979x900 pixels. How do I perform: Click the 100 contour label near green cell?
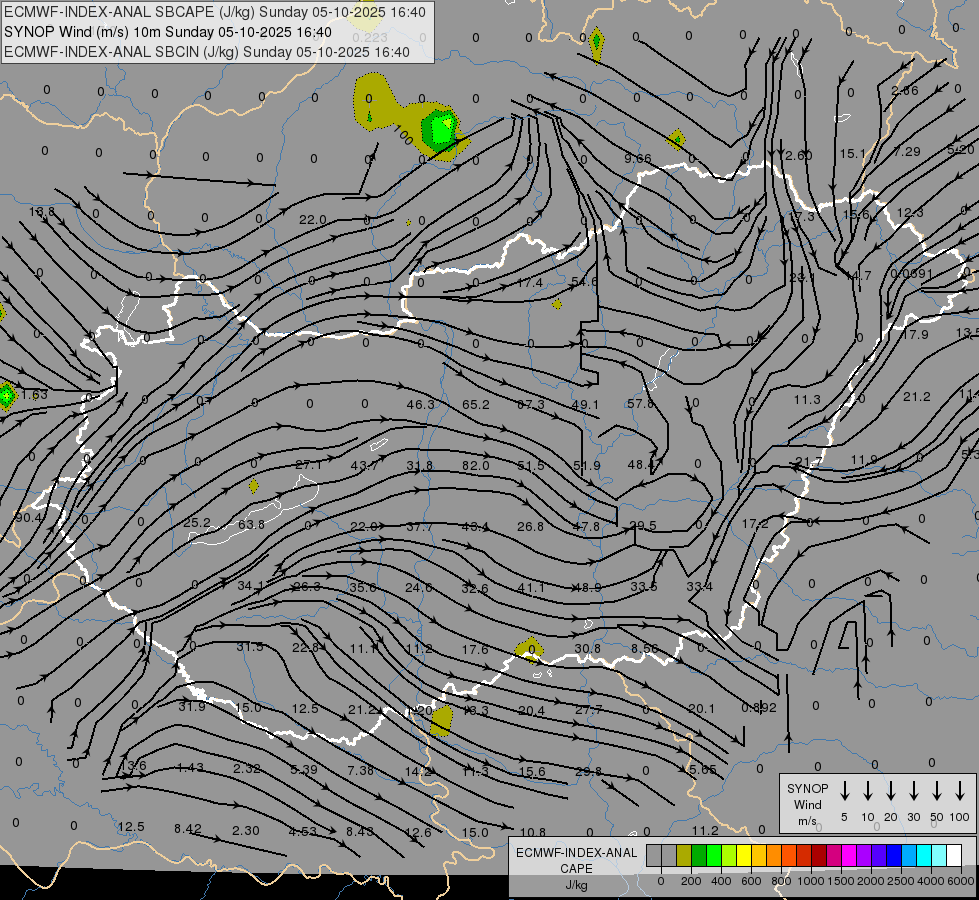pyautogui.click(x=403, y=135)
